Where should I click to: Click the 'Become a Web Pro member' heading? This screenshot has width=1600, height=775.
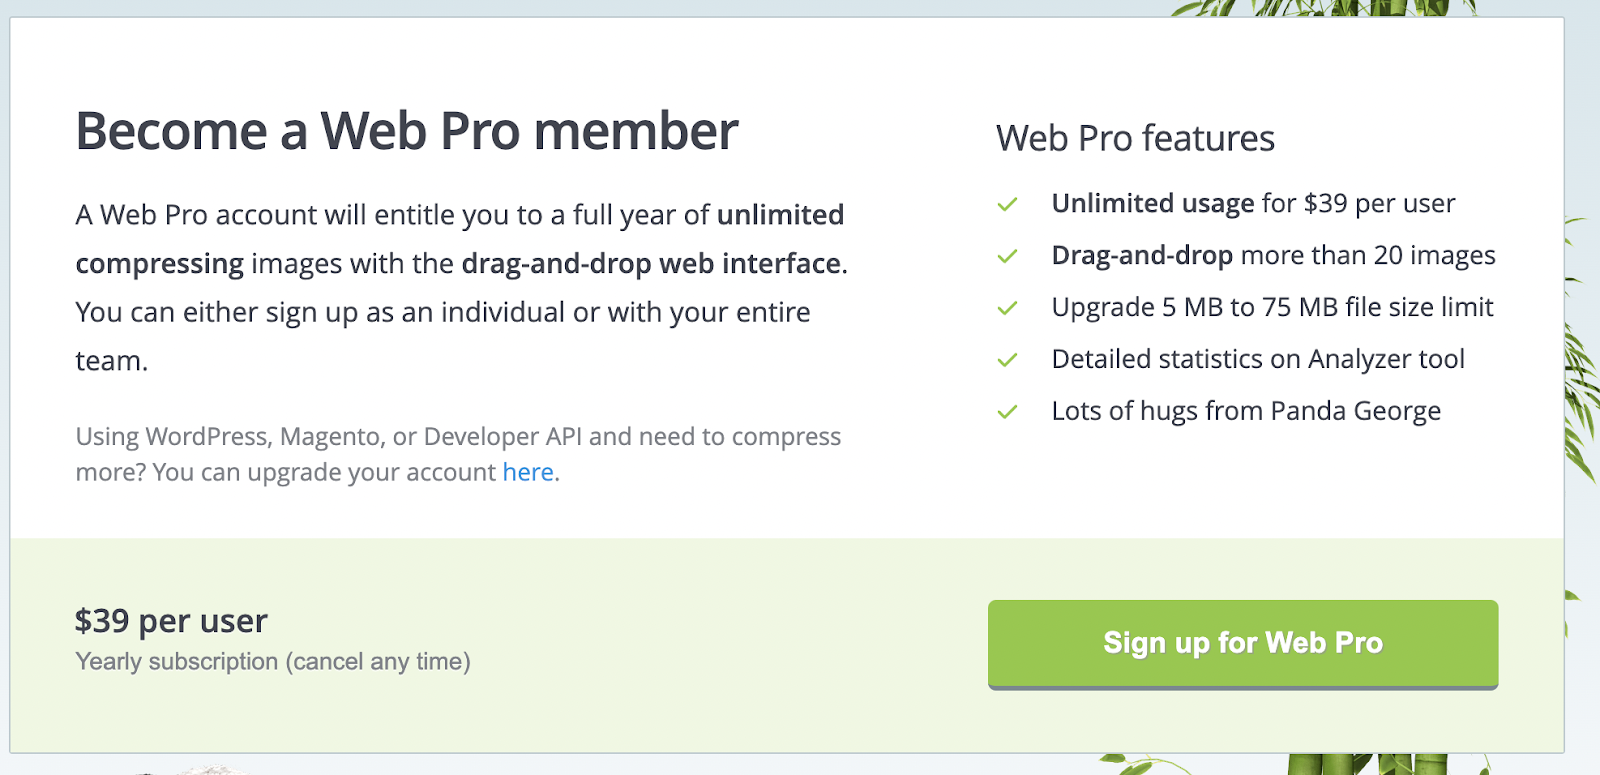coord(407,131)
